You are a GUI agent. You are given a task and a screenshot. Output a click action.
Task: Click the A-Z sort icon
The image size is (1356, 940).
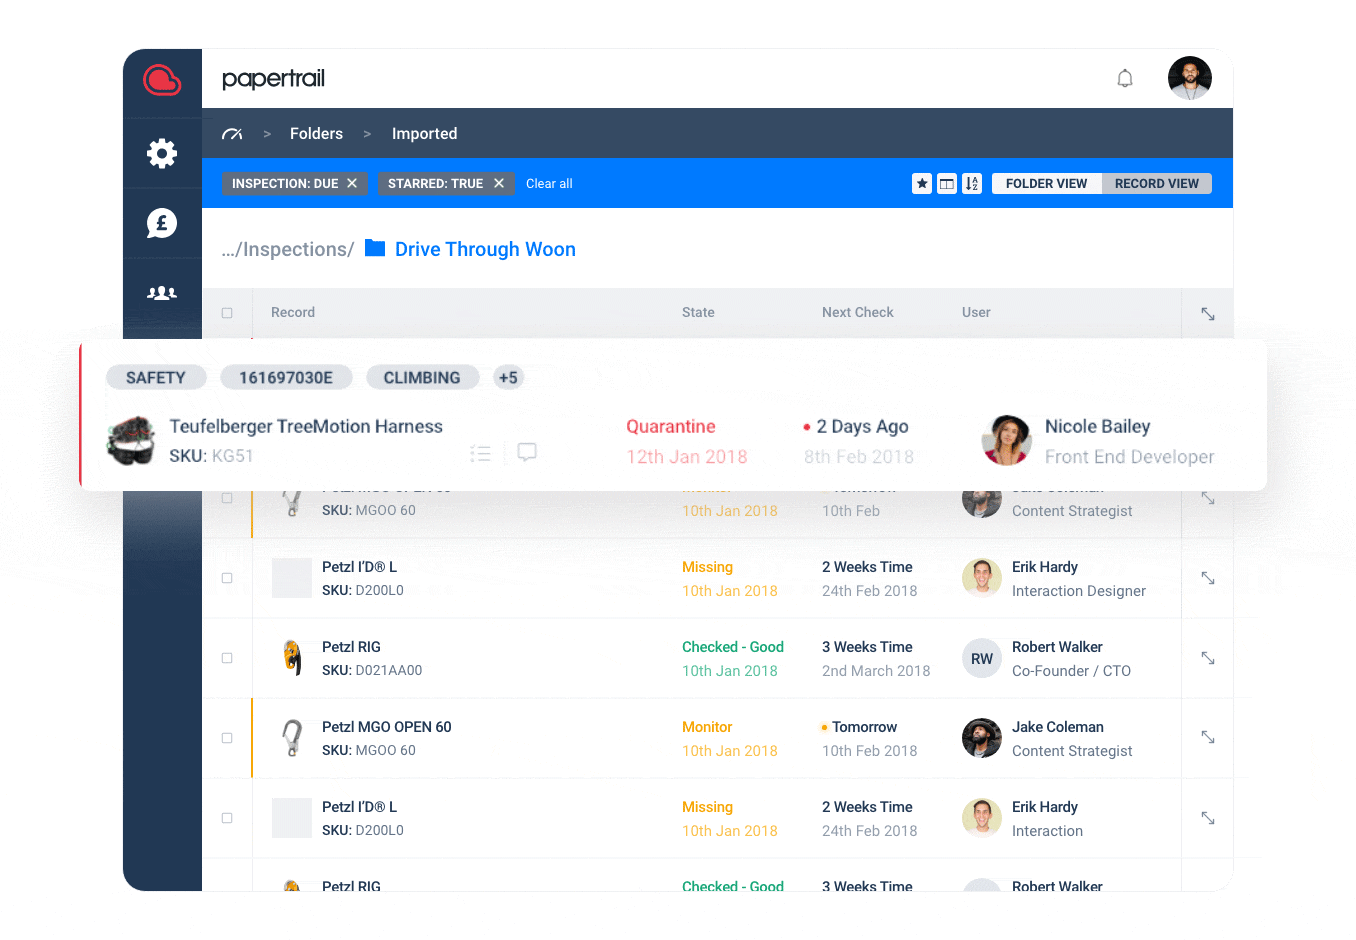pyautogui.click(x=972, y=183)
